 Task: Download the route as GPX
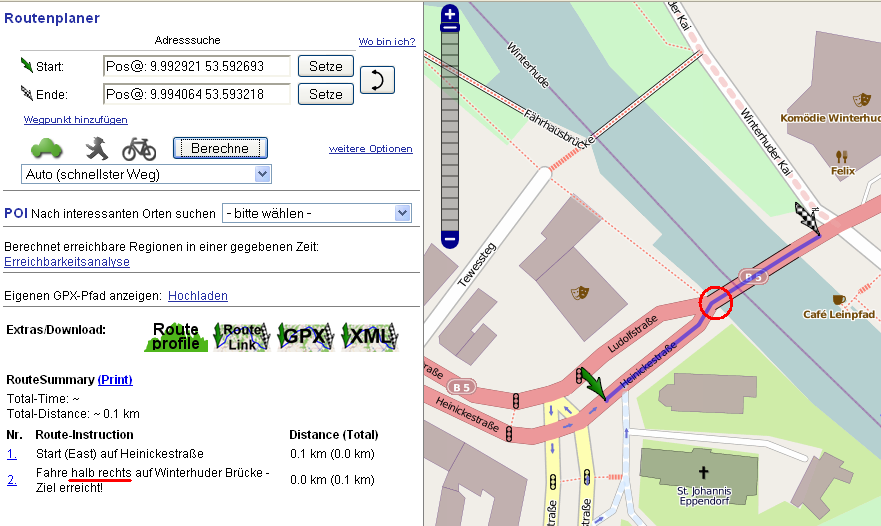click(304, 336)
